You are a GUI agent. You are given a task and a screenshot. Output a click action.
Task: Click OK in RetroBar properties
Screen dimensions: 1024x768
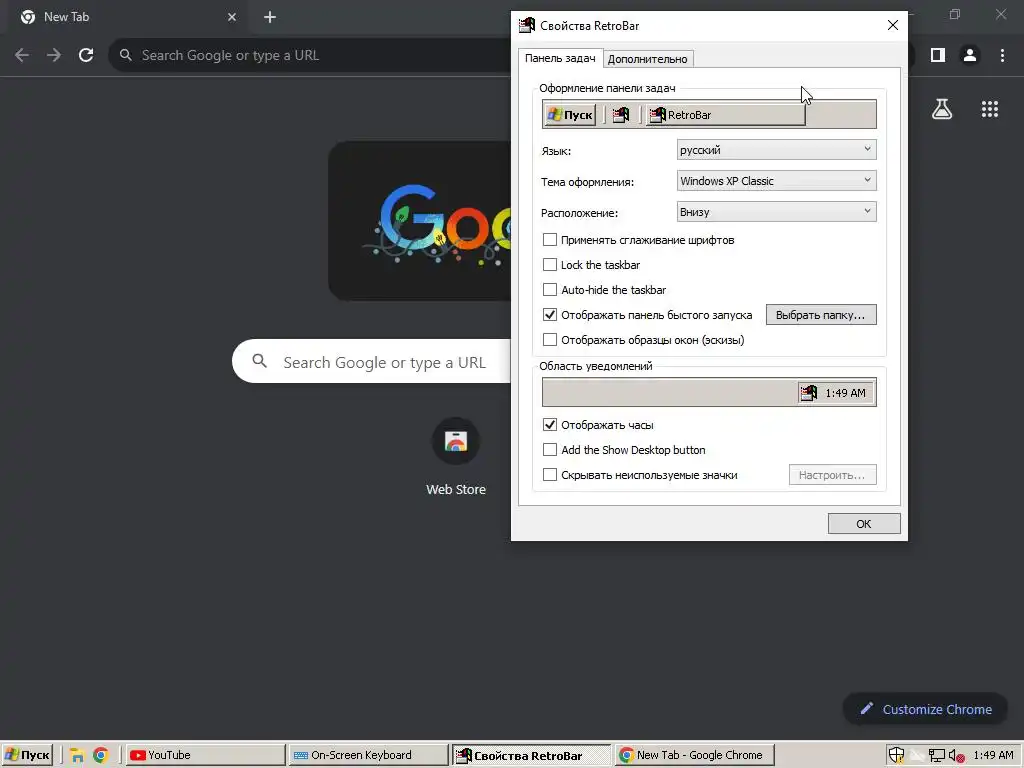click(x=864, y=524)
